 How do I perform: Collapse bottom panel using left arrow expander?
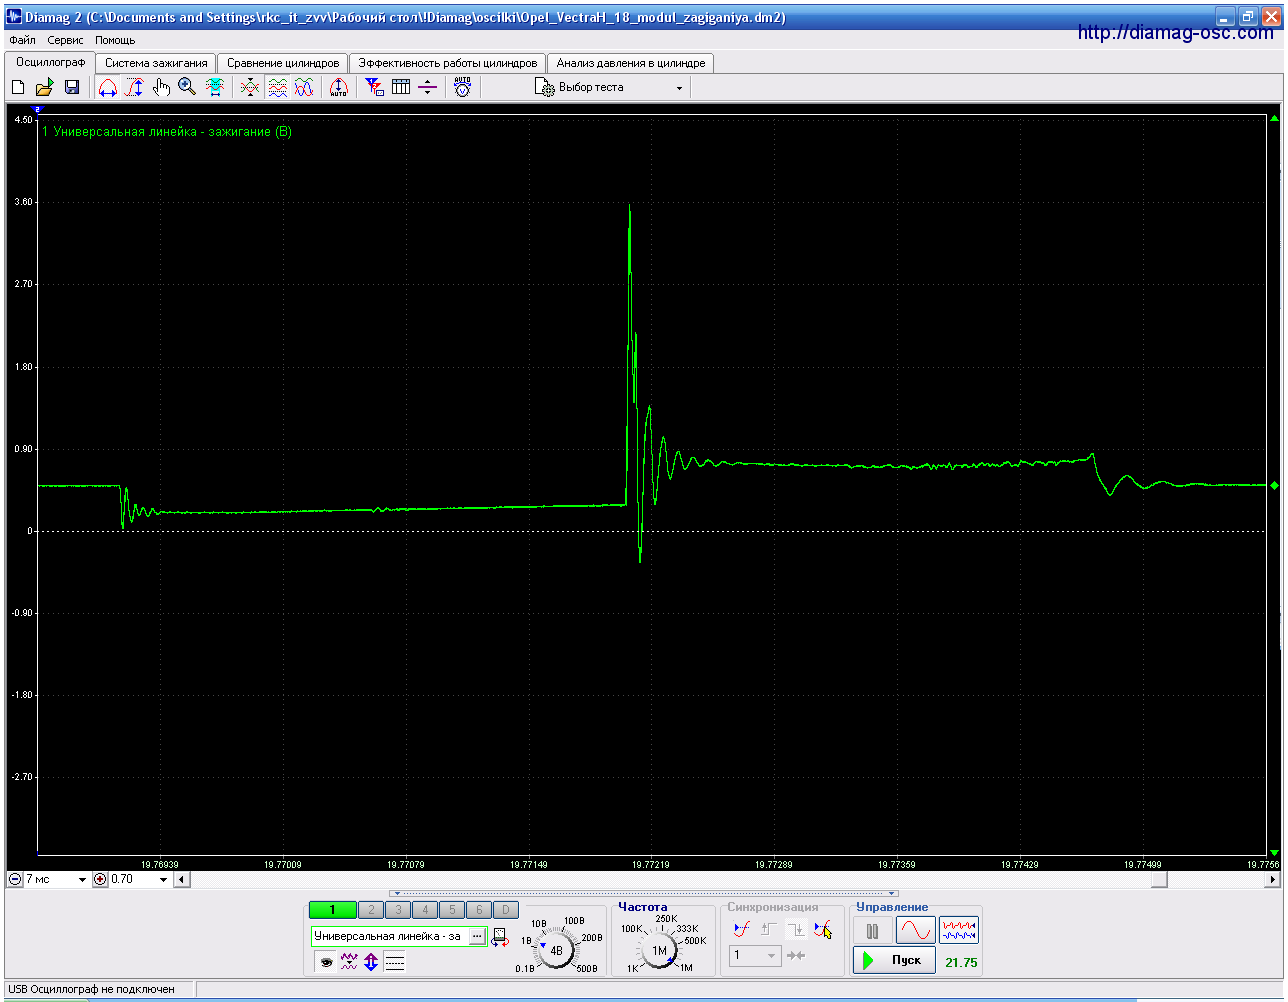click(395, 893)
